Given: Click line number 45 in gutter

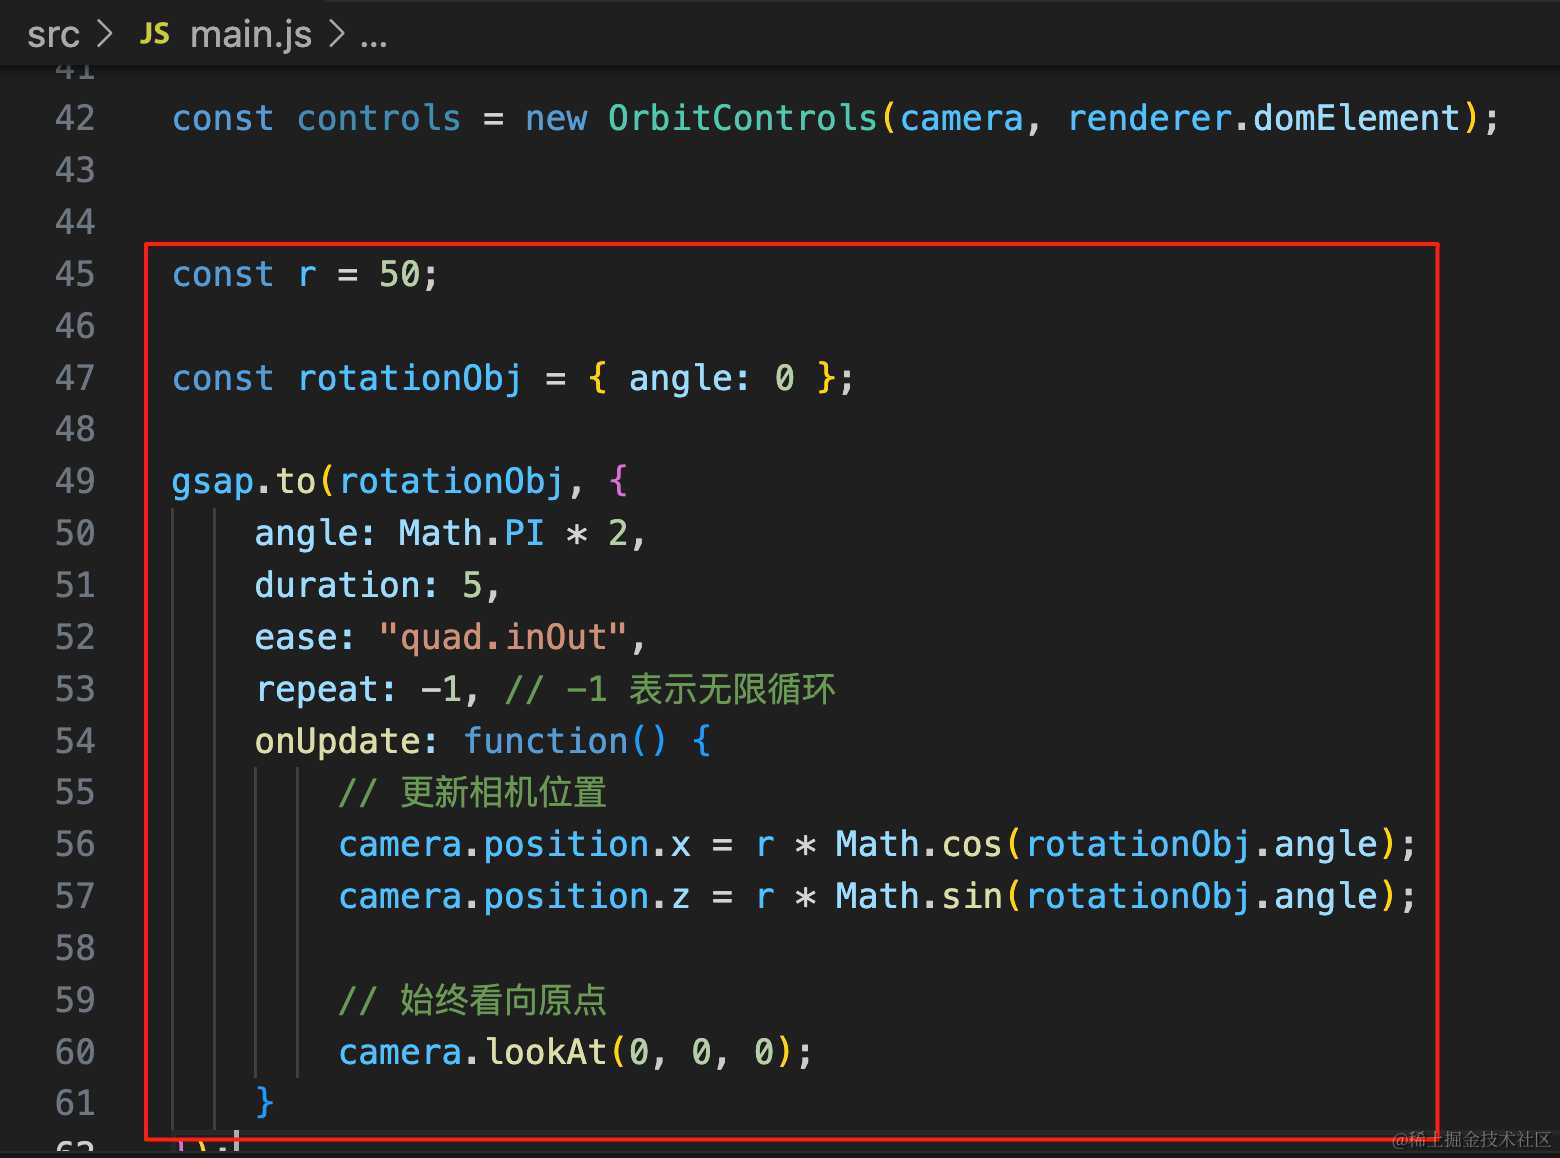Looking at the screenshot, I should [x=75, y=274].
